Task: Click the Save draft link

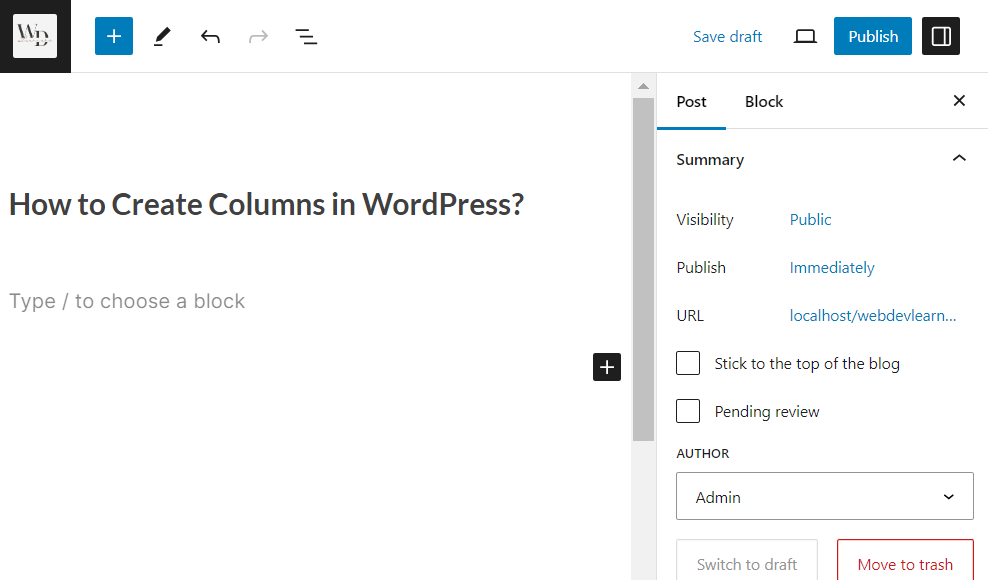Action: click(x=727, y=37)
